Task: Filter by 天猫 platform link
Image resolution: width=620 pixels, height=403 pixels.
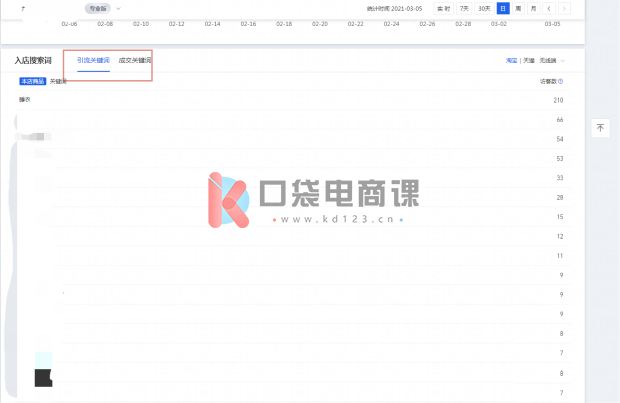Action: click(529, 61)
